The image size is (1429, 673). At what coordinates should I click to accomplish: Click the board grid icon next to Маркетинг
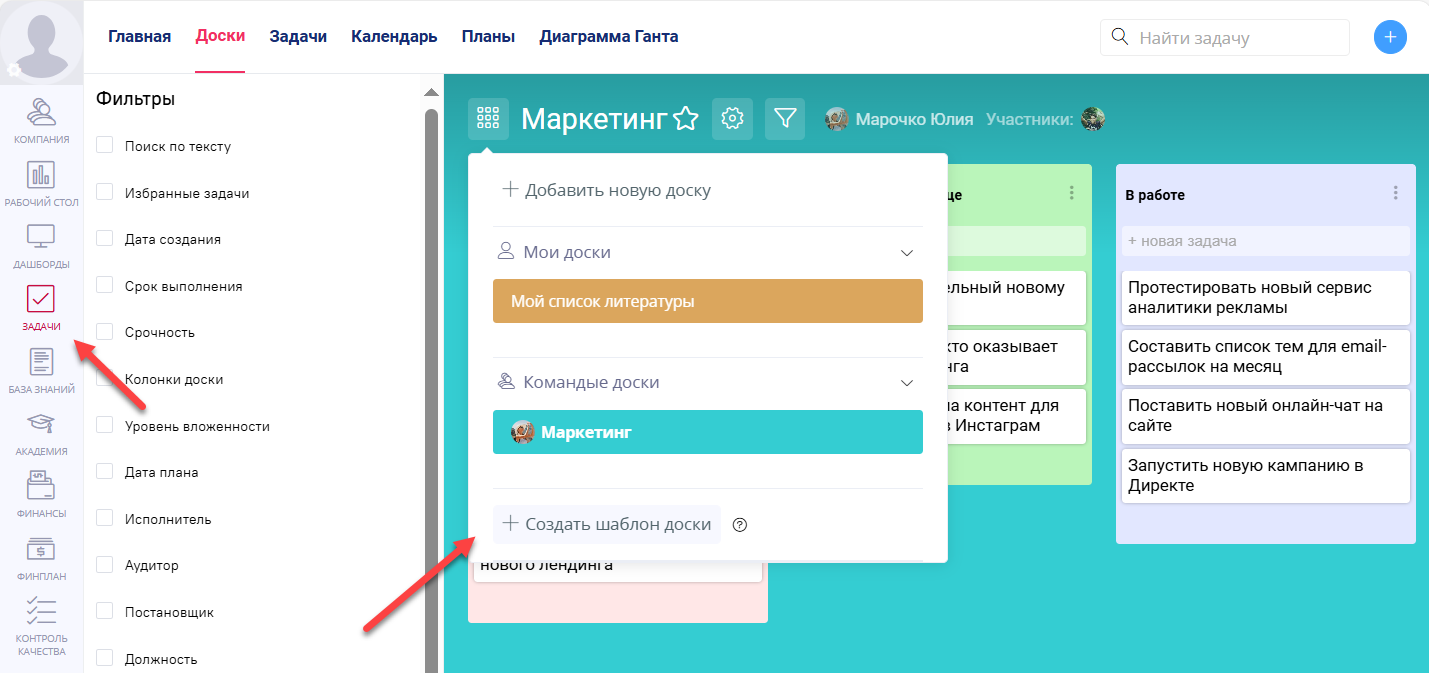(x=488, y=118)
